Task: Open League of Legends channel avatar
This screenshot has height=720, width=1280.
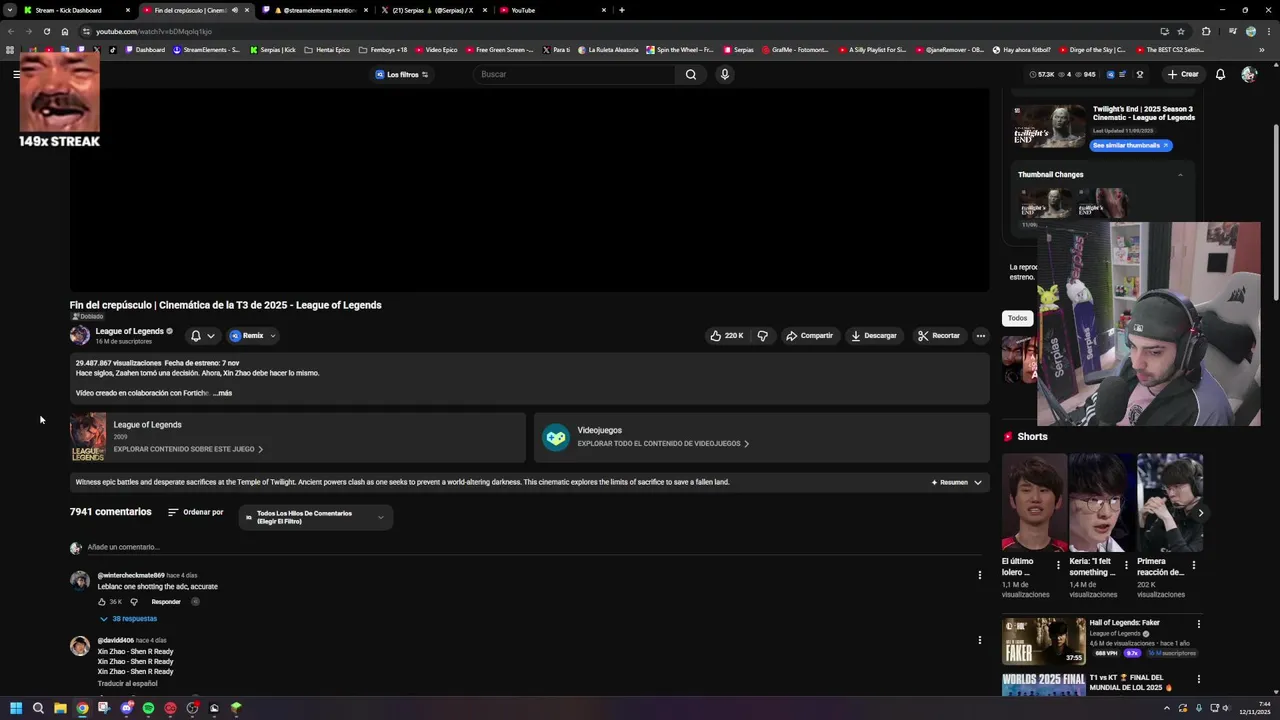Action: pos(79,335)
